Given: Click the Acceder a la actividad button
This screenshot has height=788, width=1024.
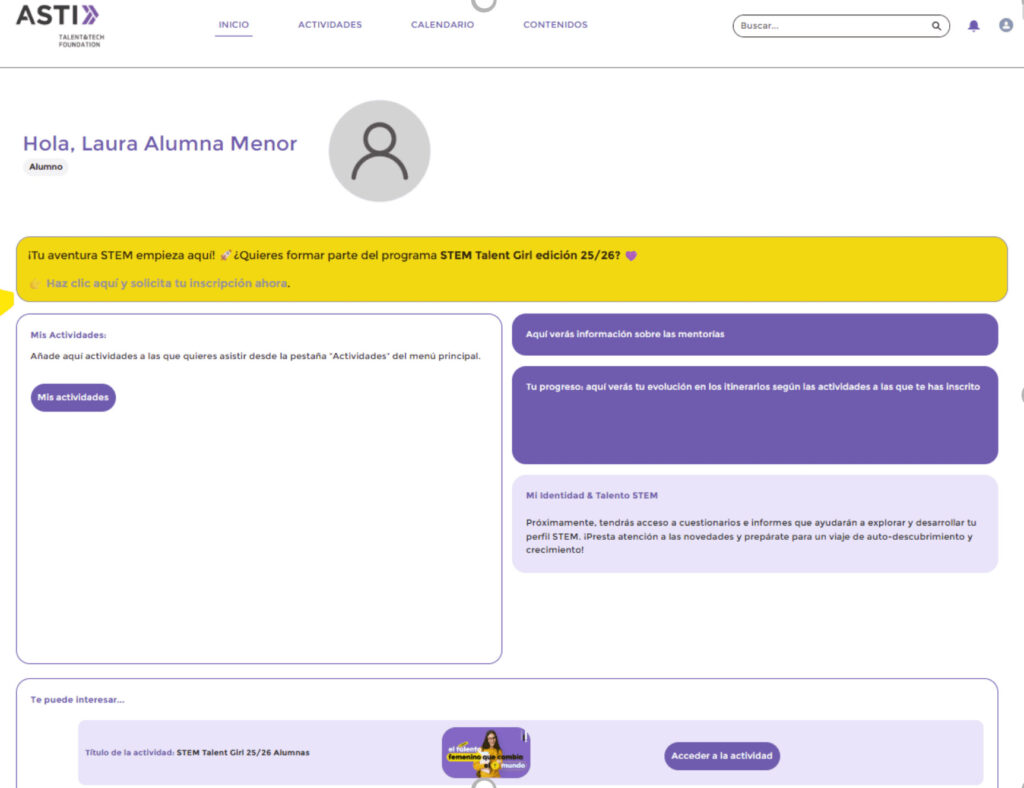Looking at the screenshot, I should 722,756.
